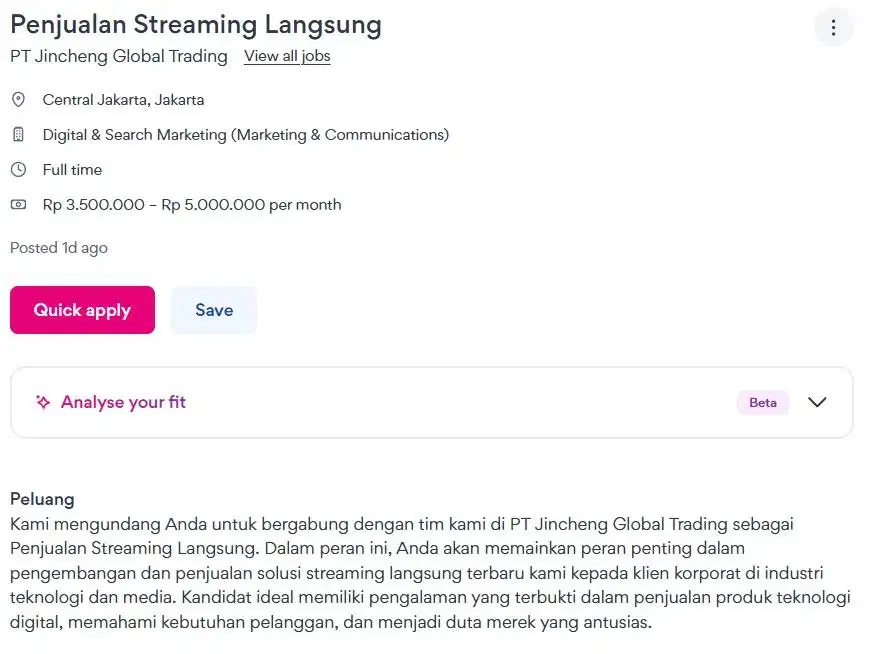Image resolution: width=890 pixels, height=654 pixels.
Task: Click Quick apply for this job
Action: click(82, 310)
